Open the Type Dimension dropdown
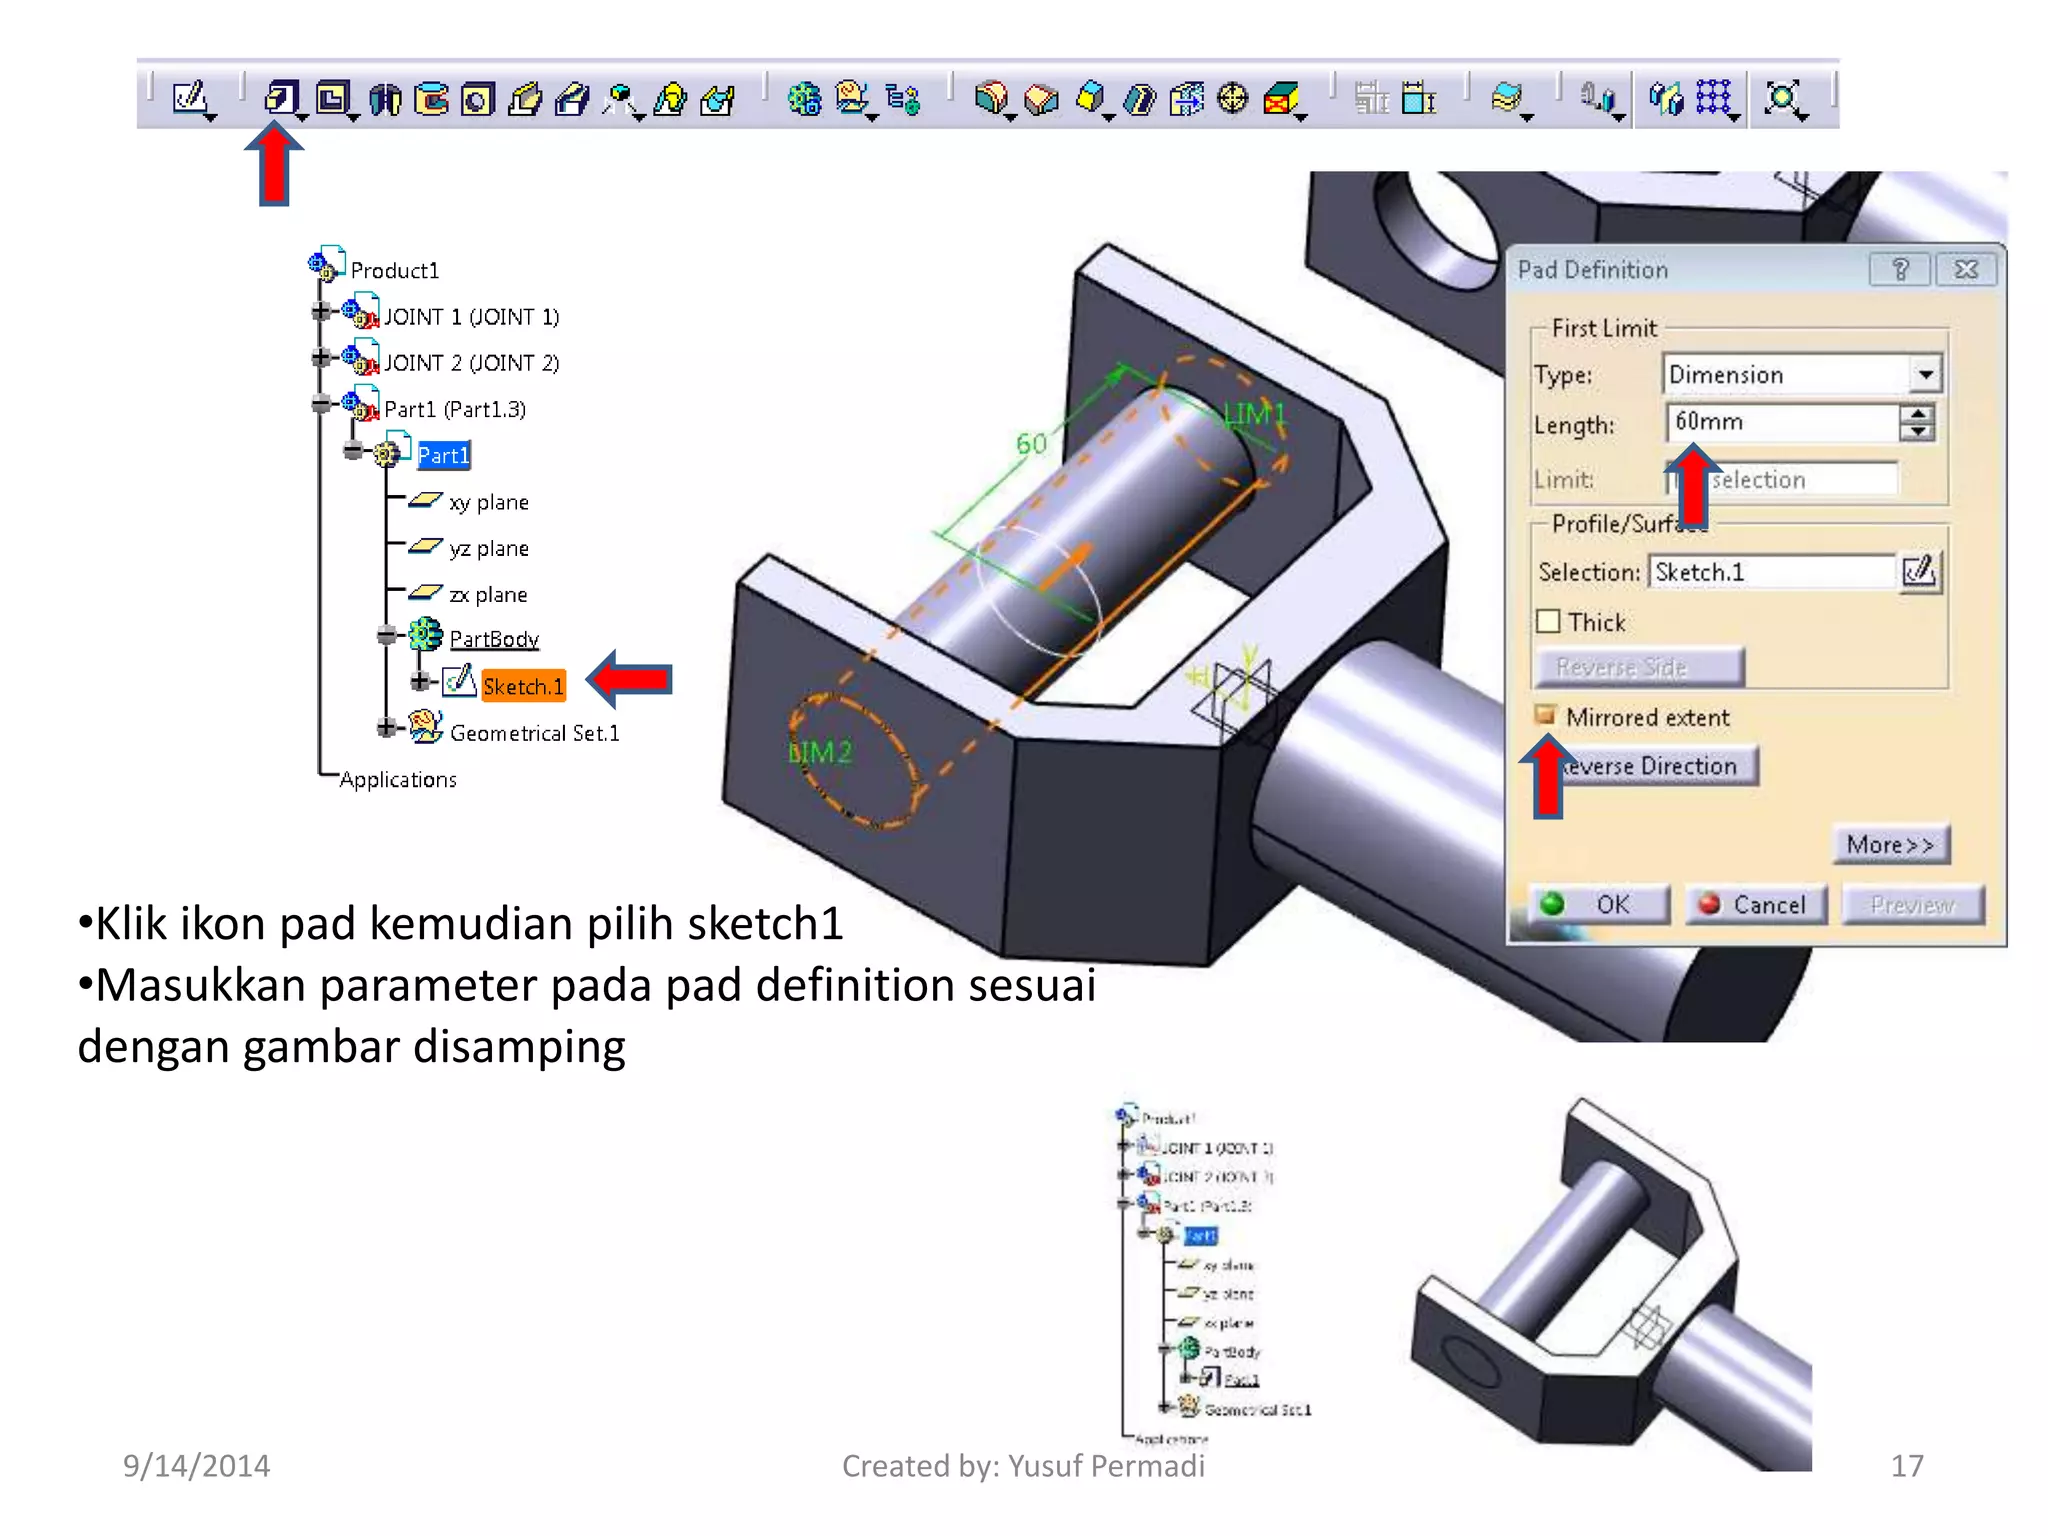Image resolution: width=2048 pixels, height=1536 pixels. tap(1925, 374)
